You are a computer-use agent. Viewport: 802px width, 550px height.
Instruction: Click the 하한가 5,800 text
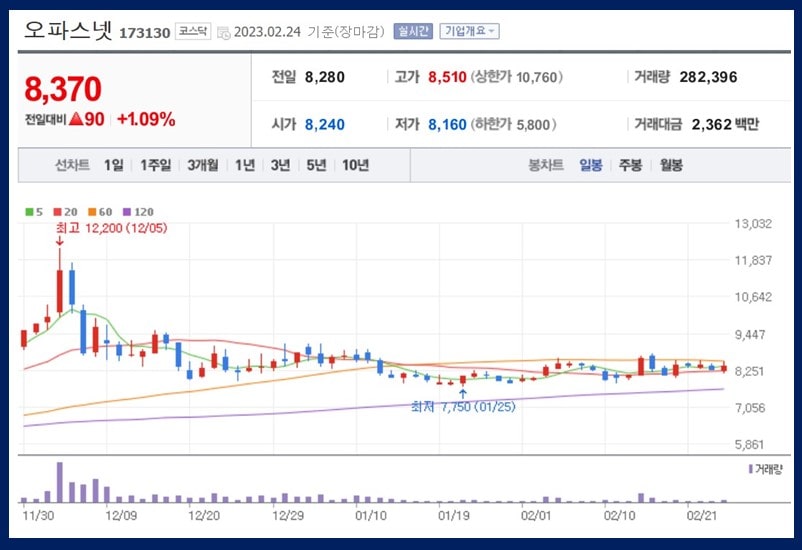[x=514, y=124]
